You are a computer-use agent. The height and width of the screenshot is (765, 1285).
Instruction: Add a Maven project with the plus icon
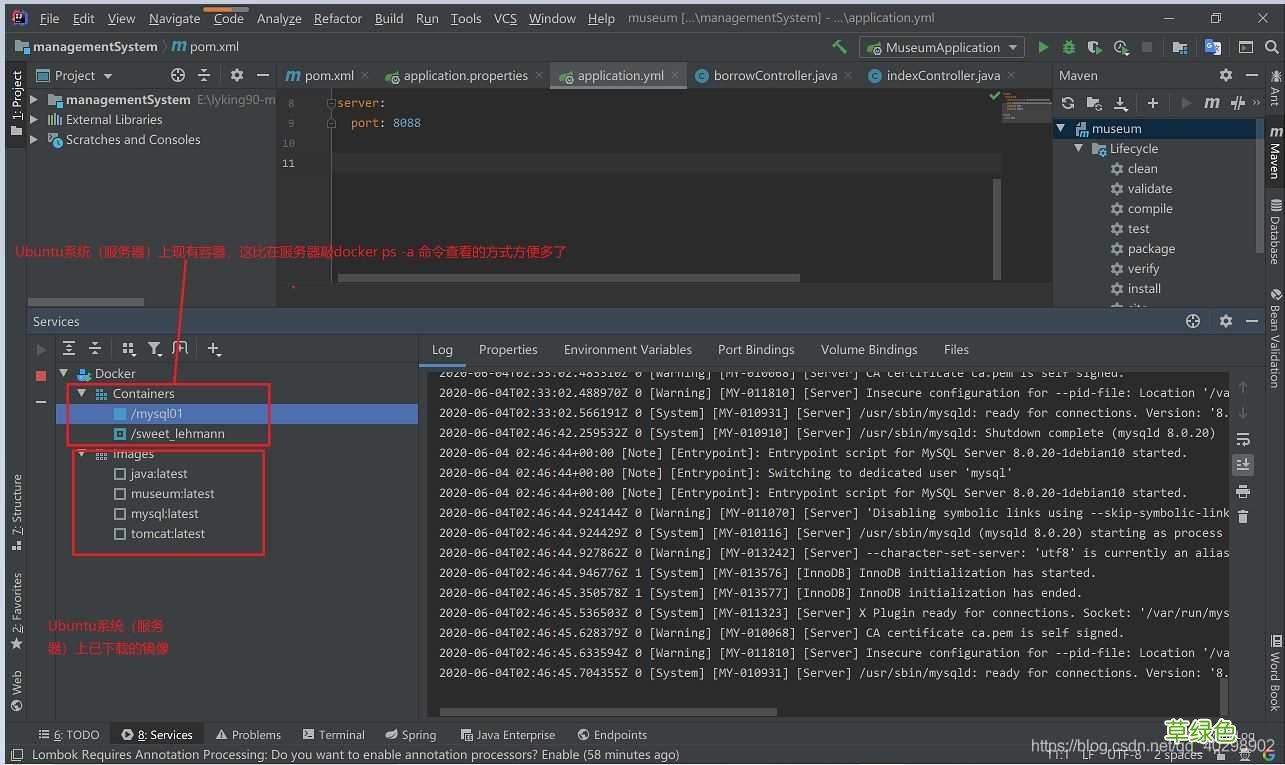point(1153,103)
